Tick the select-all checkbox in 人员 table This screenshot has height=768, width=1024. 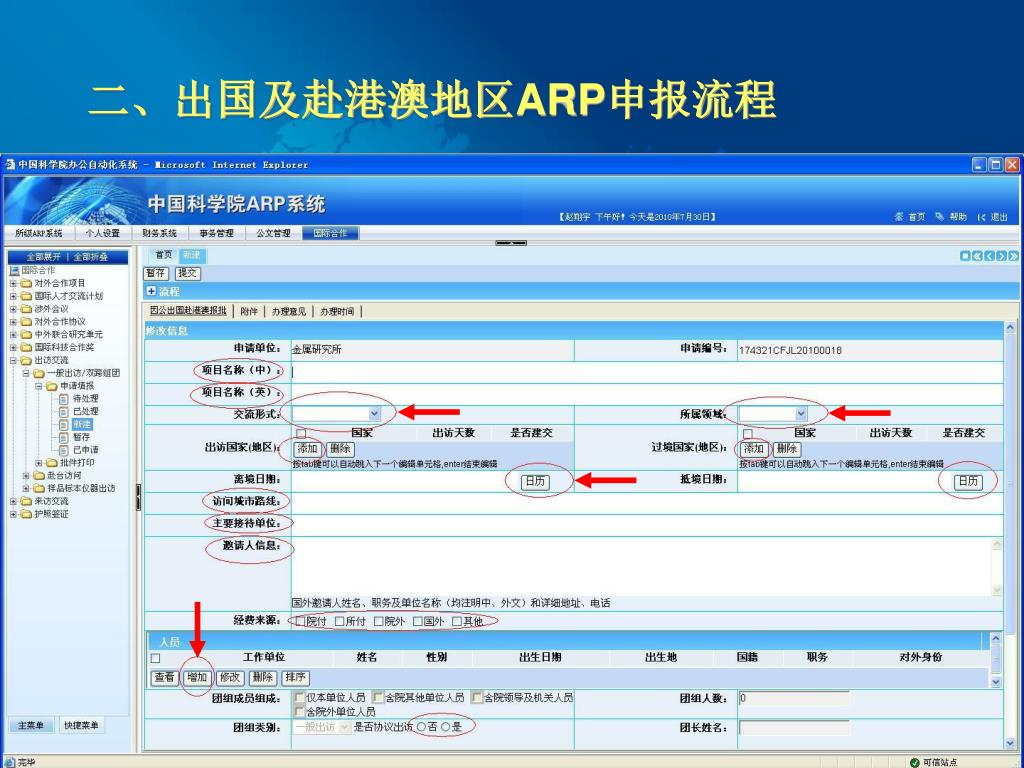pos(155,658)
